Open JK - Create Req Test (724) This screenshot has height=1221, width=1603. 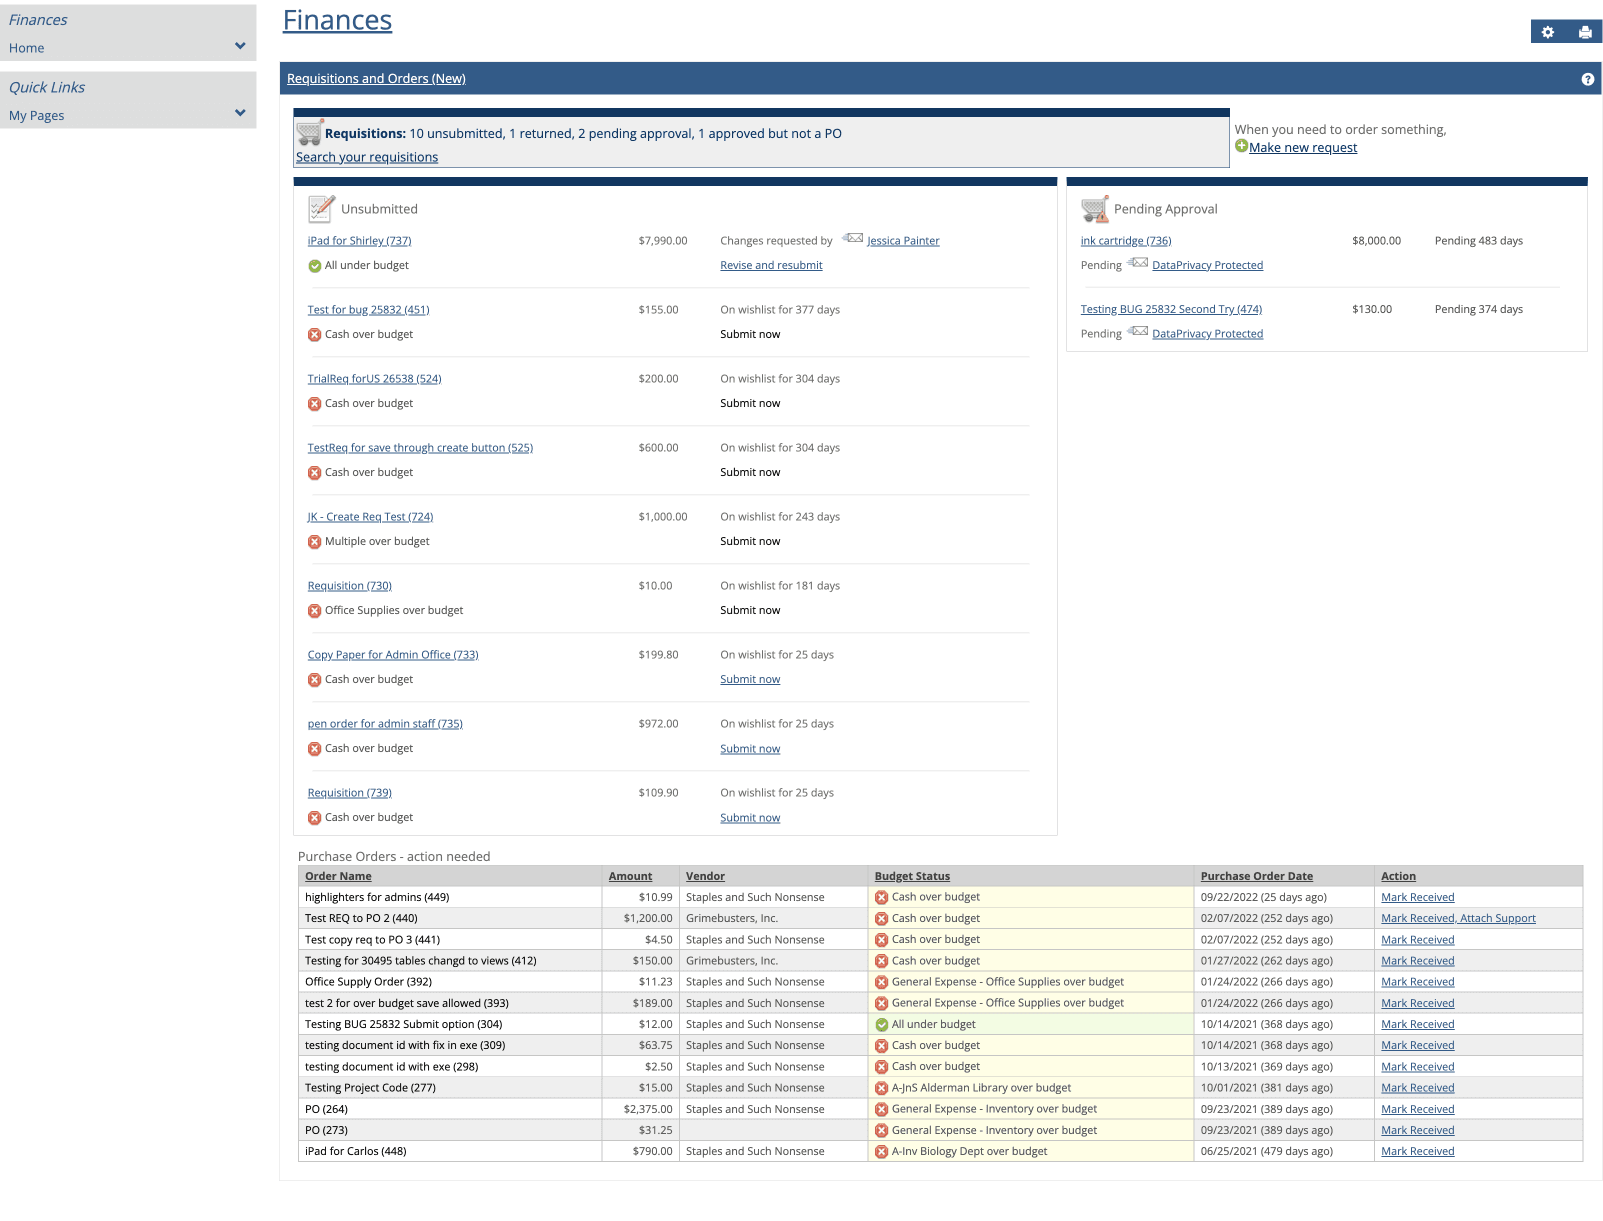tap(370, 517)
